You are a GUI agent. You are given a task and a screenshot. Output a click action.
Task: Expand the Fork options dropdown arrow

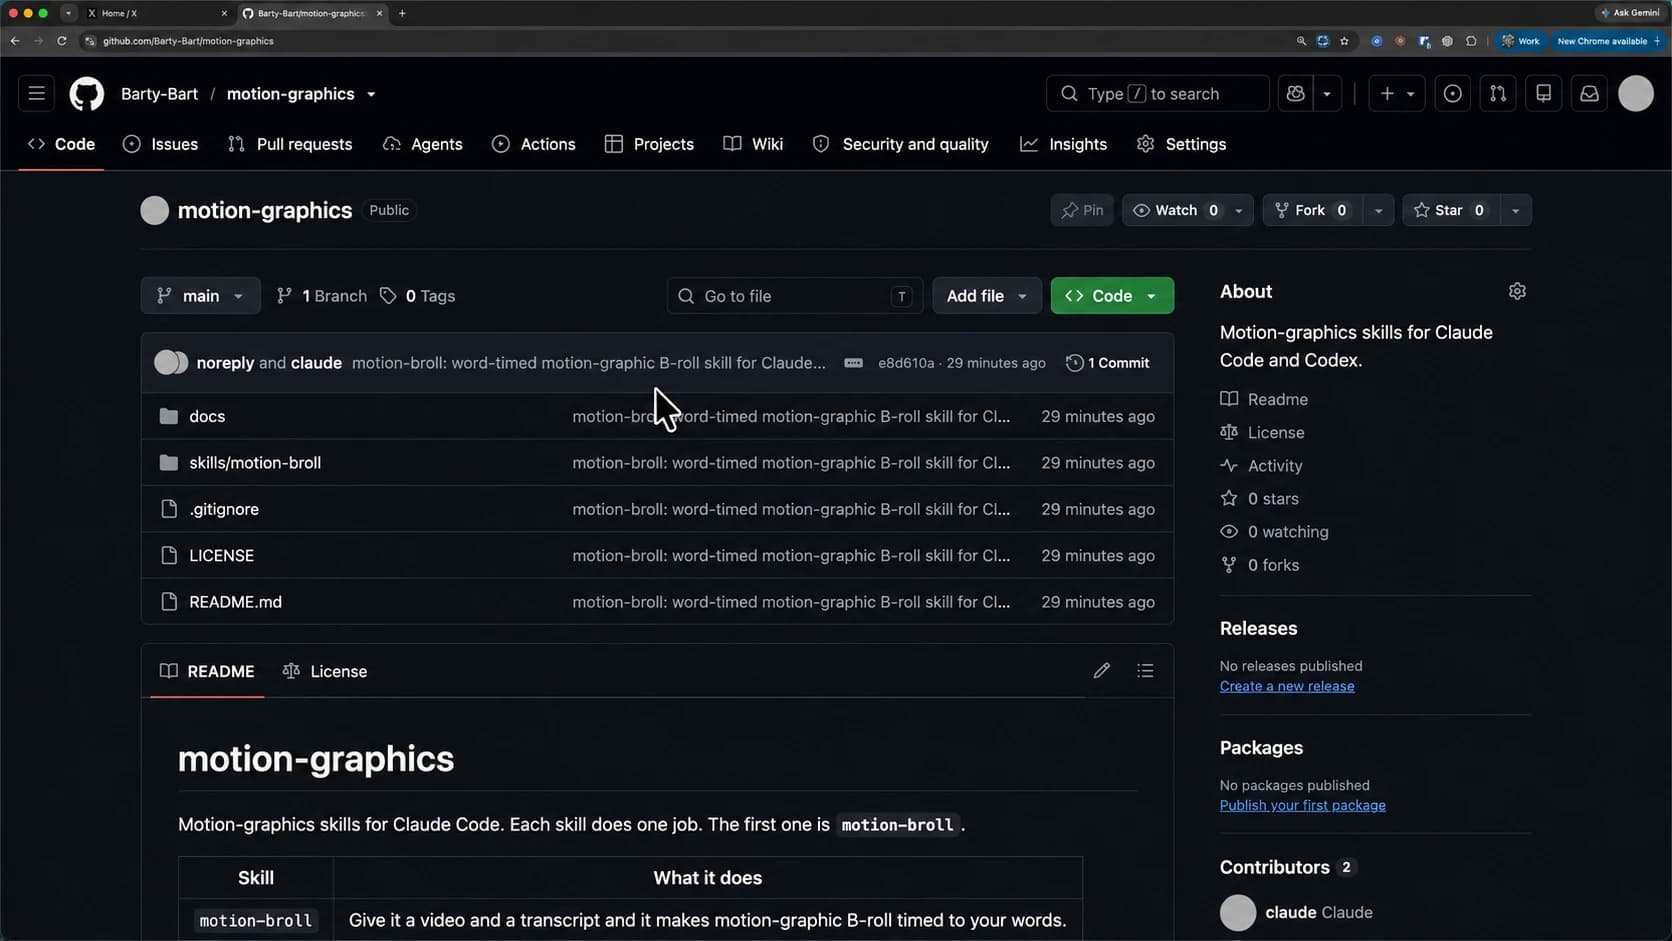pyautogui.click(x=1379, y=210)
